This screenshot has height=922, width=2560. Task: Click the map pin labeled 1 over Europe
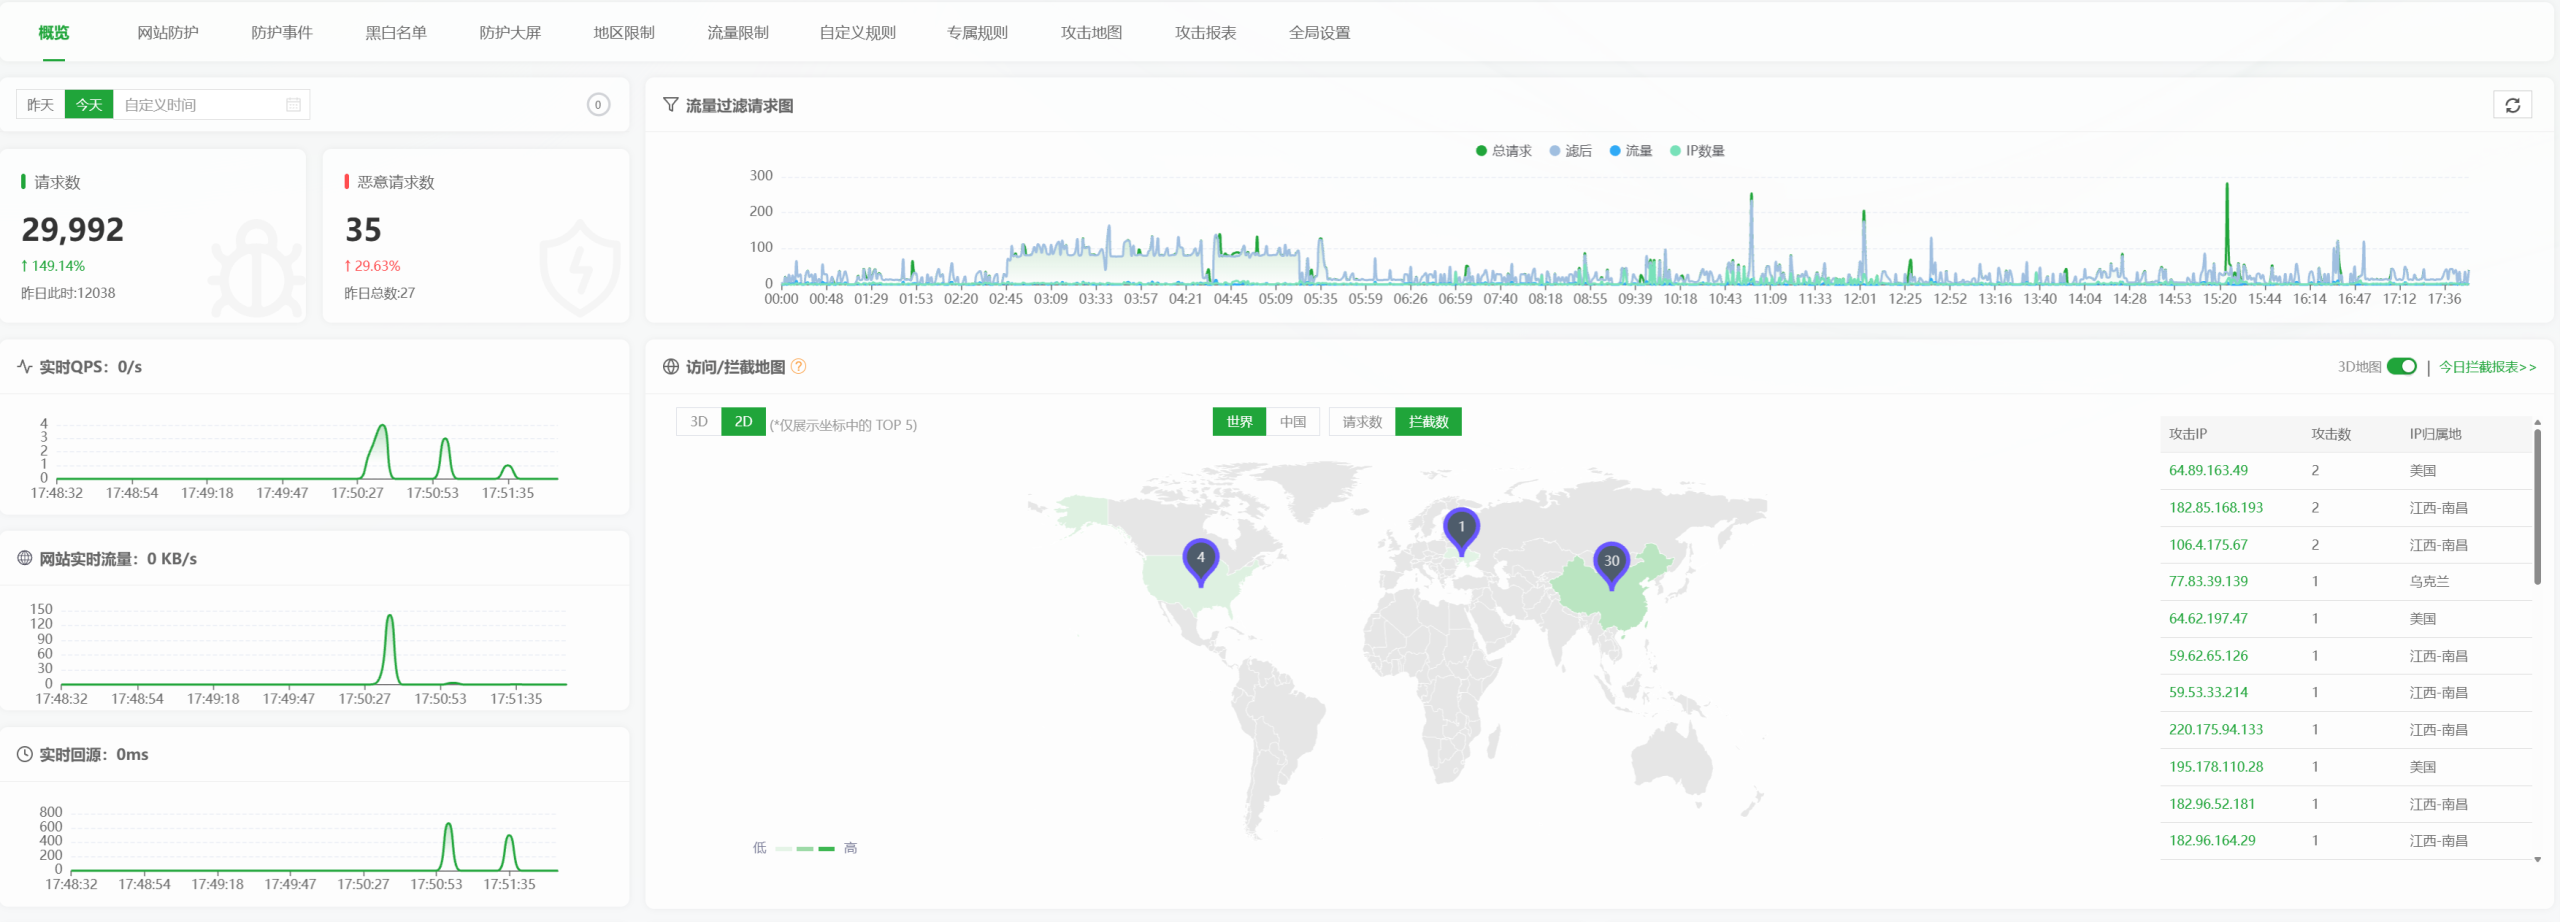click(x=1461, y=529)
